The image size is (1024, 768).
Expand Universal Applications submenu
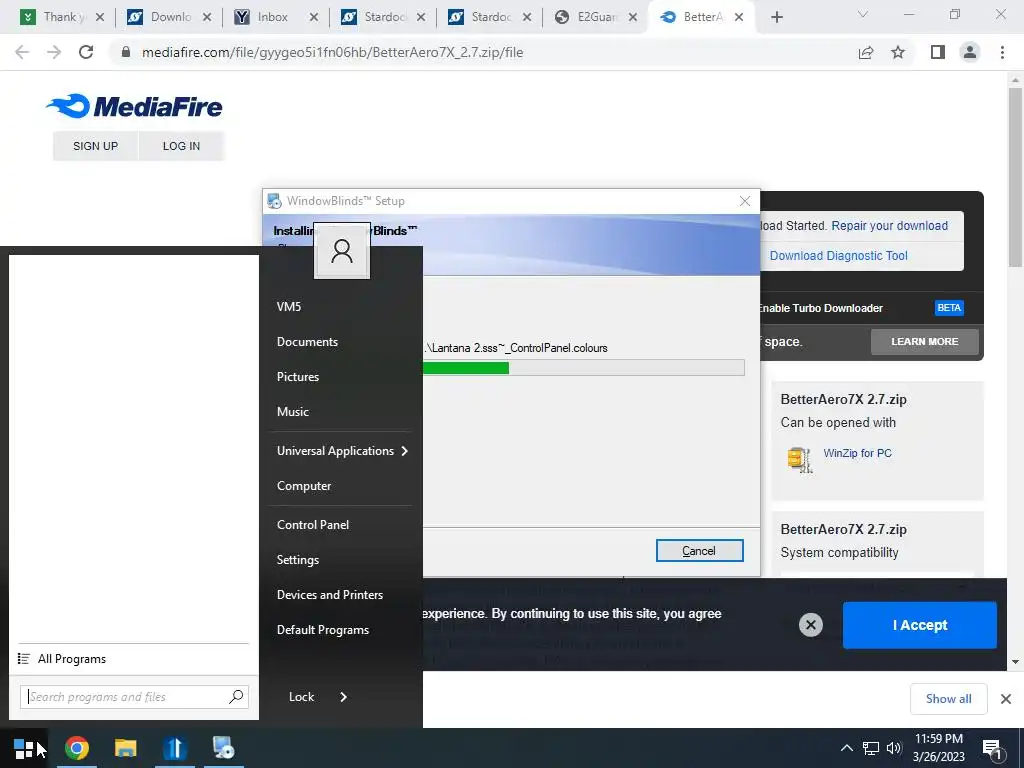(342, 451)
